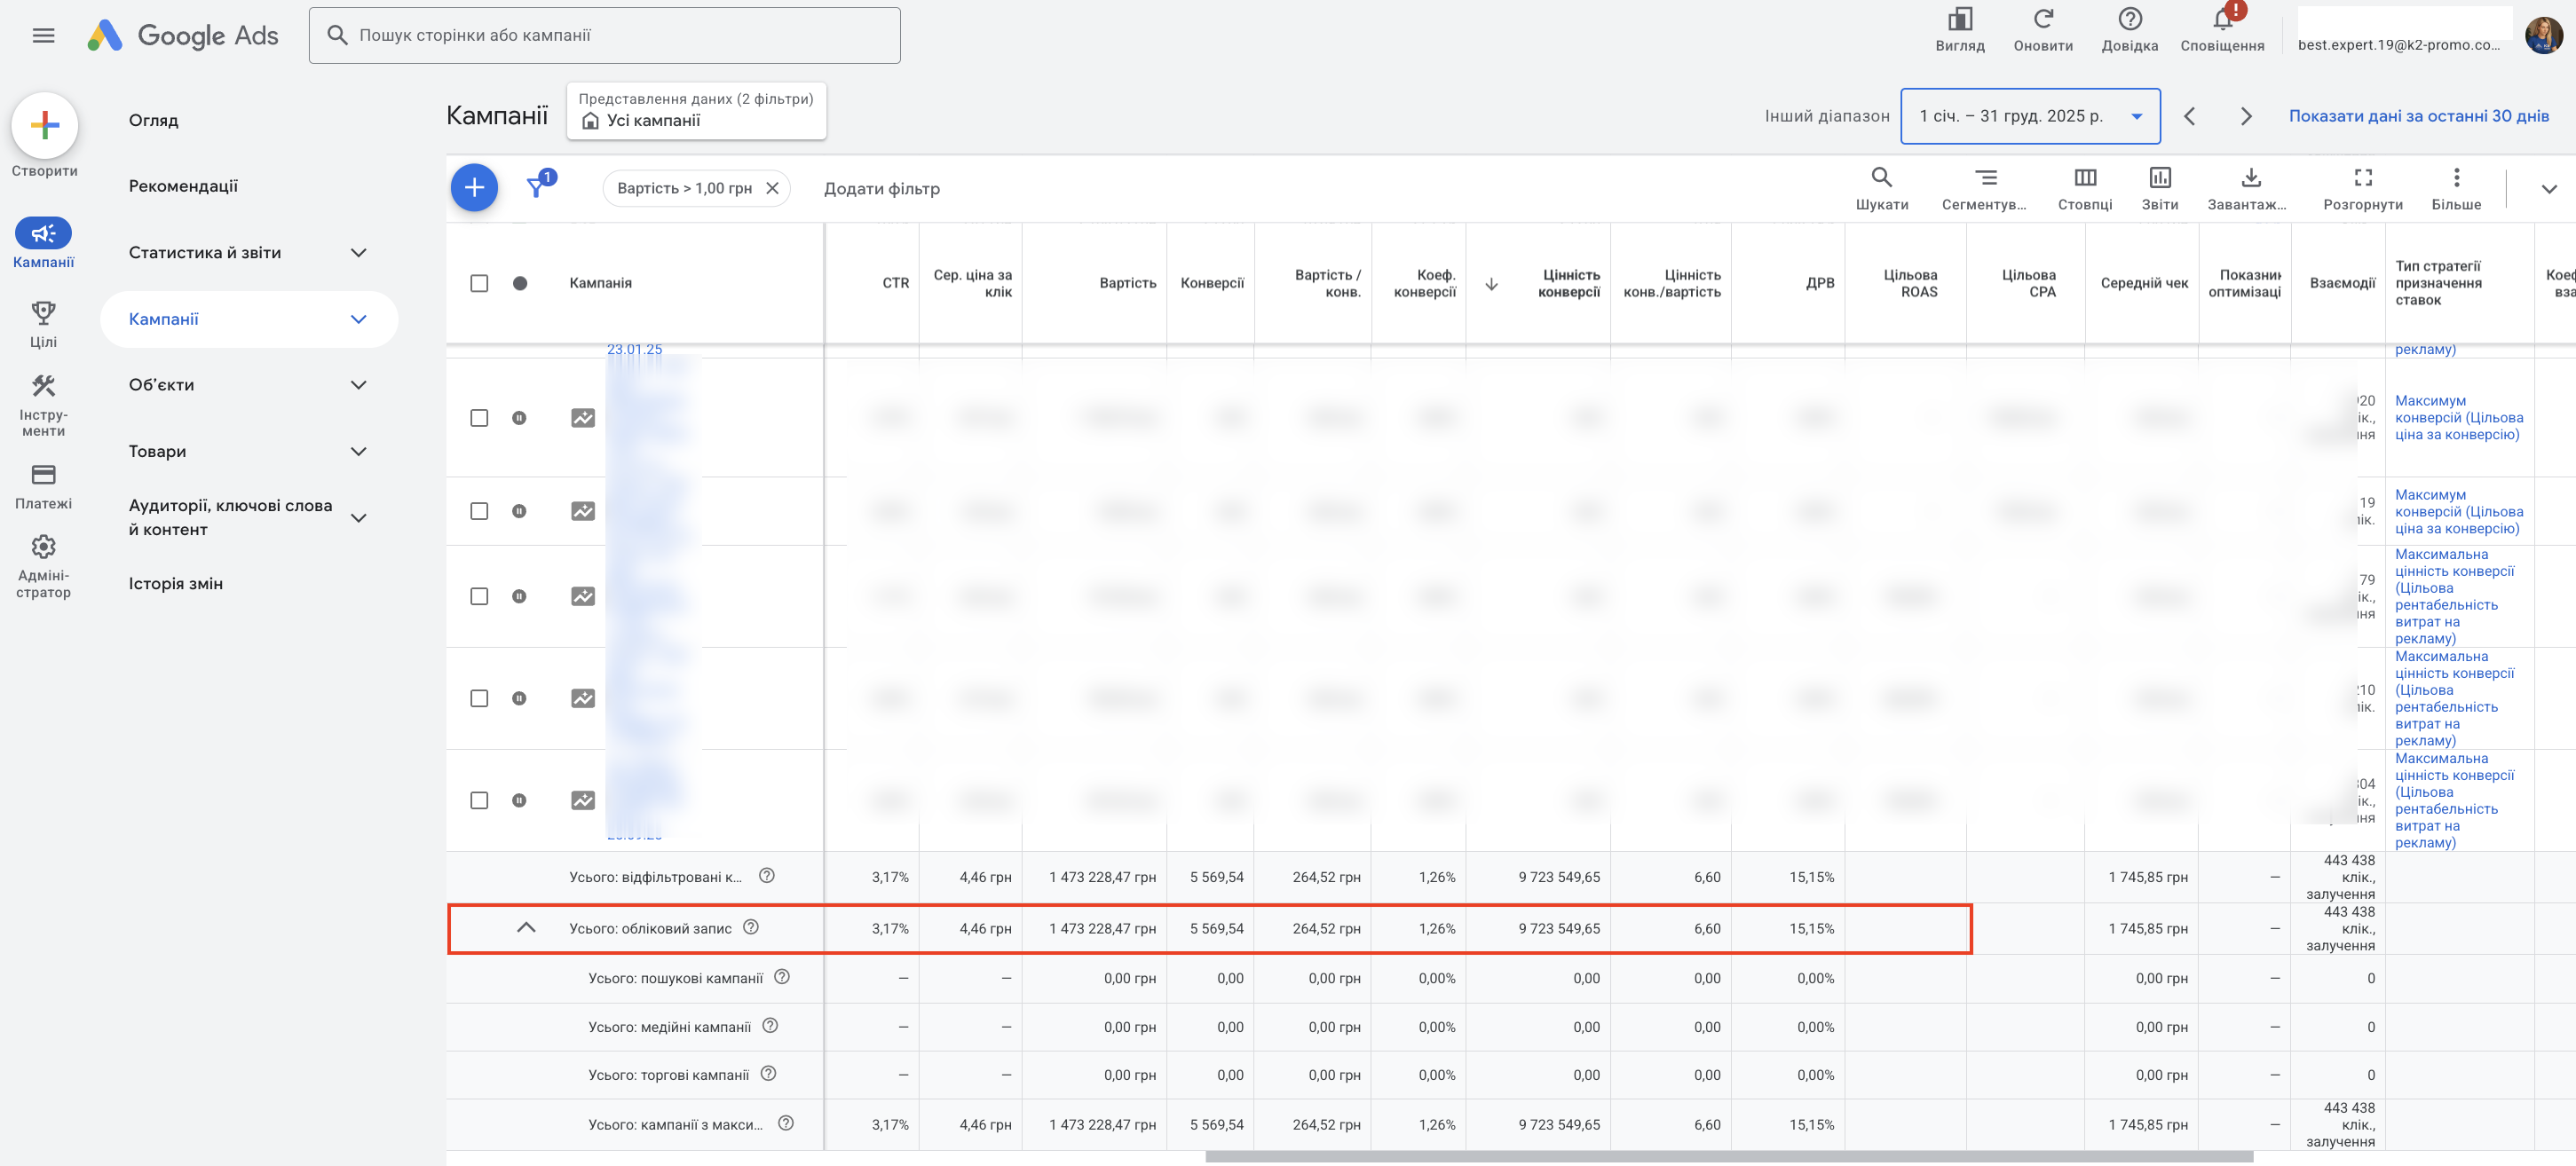Check the first campaign row checkbox

tap(479, 418)
